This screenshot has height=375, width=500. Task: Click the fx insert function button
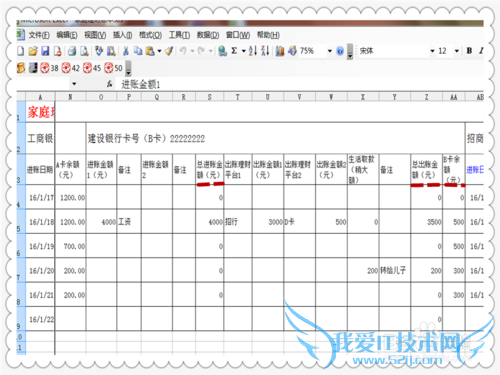coord(110,84)
